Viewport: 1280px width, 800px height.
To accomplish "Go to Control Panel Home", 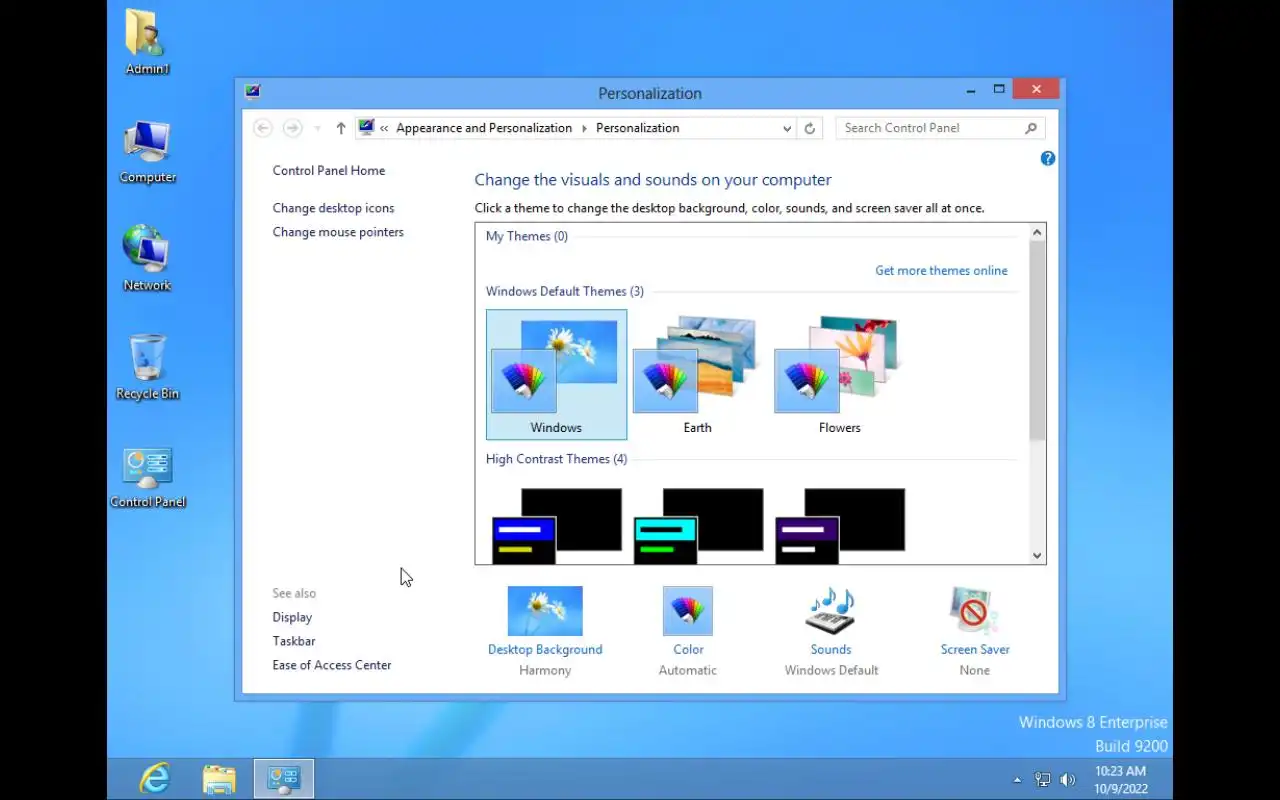I will (329, 171).
